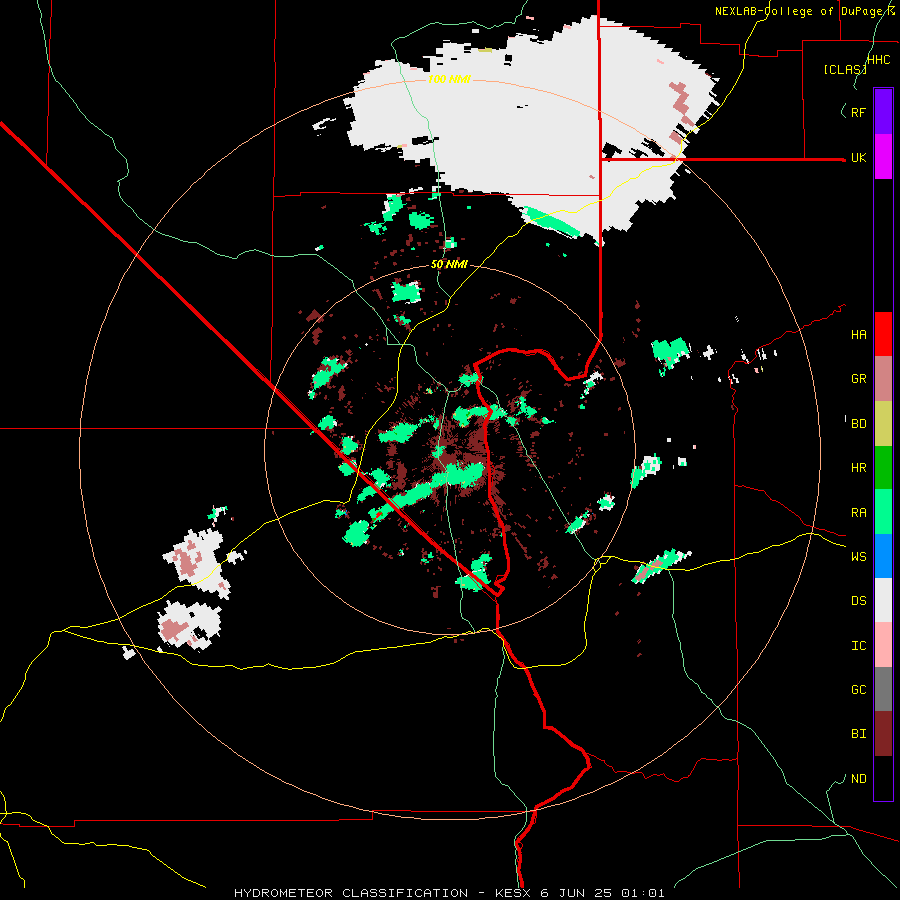Click the dusty pink GR legend swatch
This screenshot has height=900, width=900.
point(883,379)
